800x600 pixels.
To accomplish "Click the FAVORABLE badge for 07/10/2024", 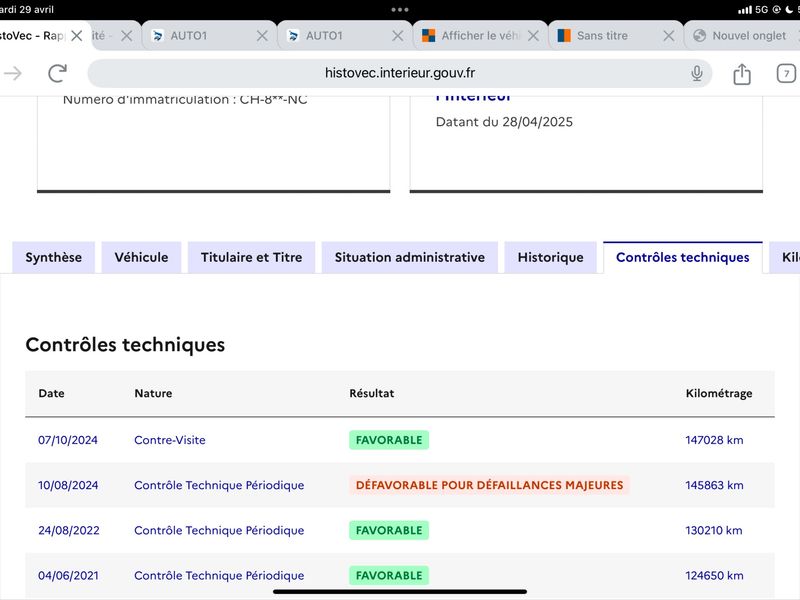I will 389,440.
